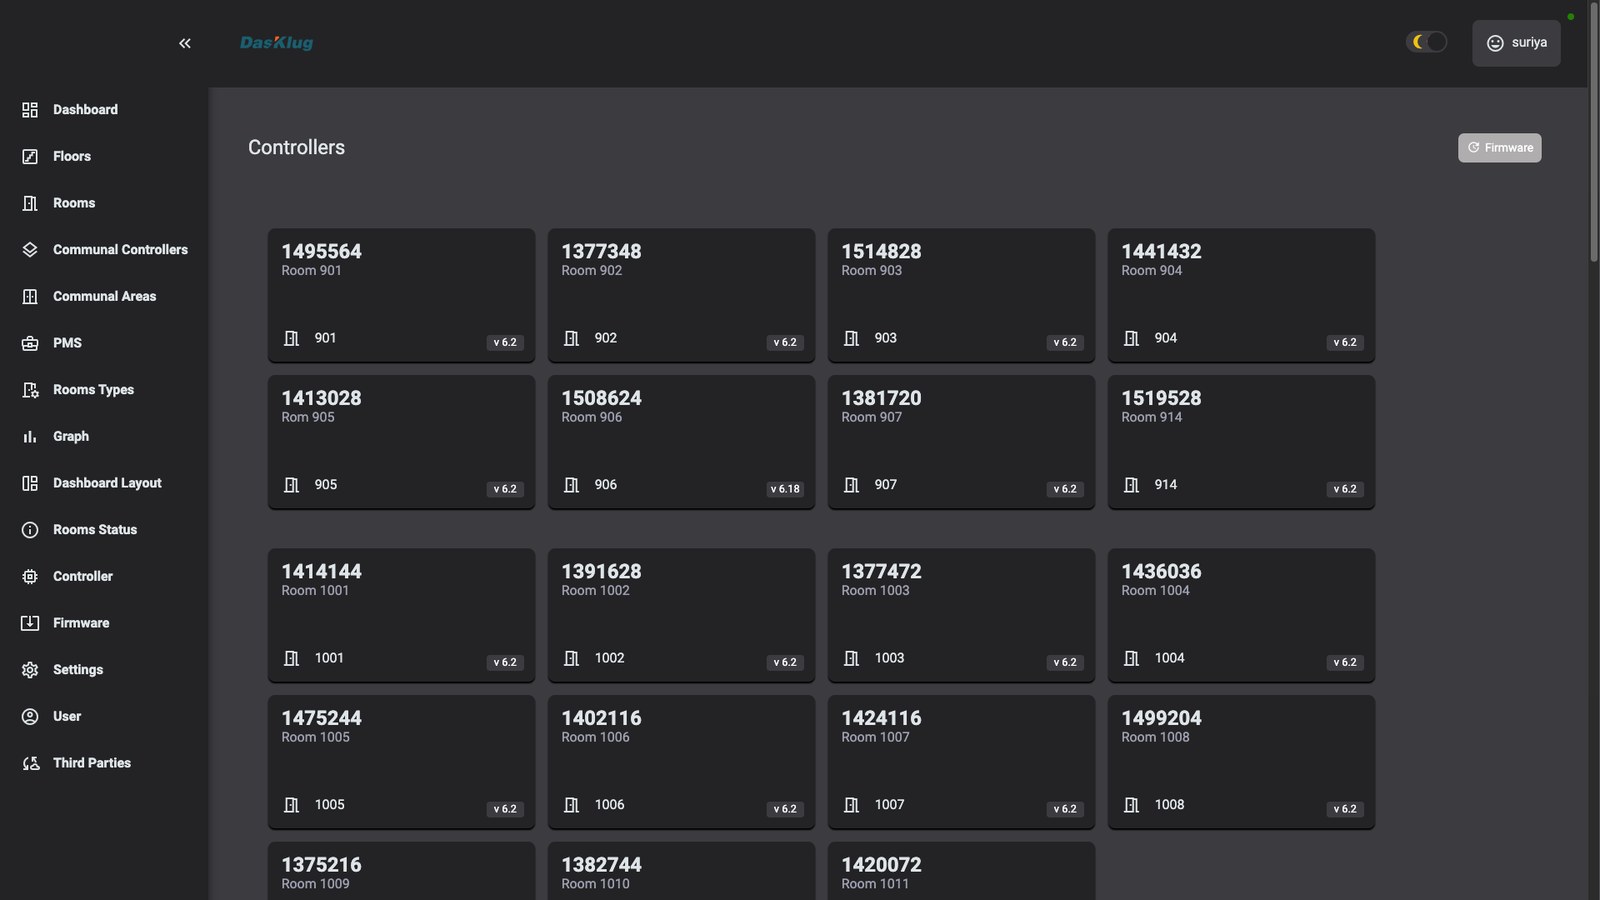The height and width of the screenshot is (900, 1600).
Task: Open controller card 1499204
Action: click(x=1241, y=762)
